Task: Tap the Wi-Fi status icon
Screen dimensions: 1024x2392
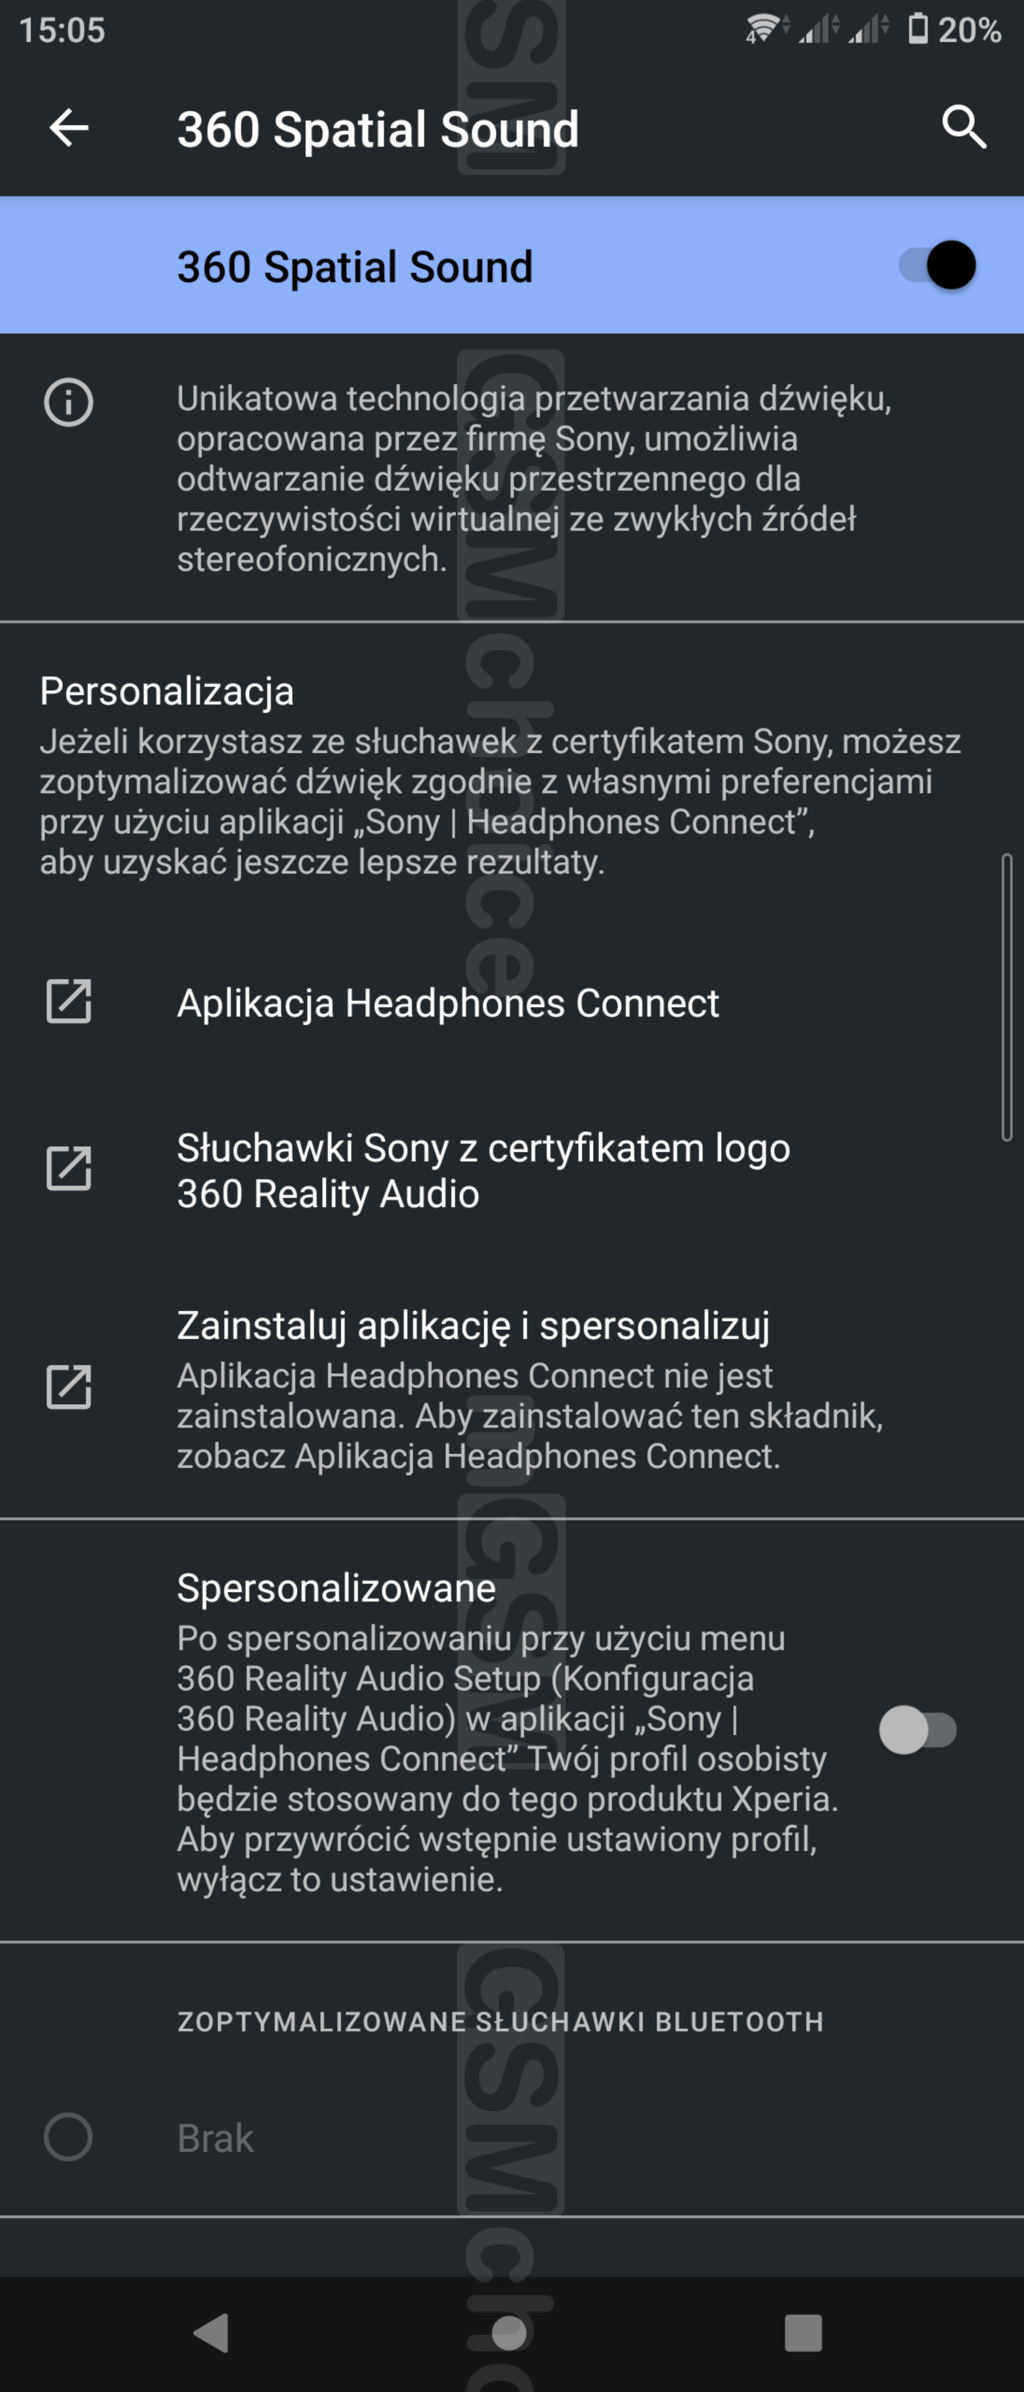Action: [762, 29]
